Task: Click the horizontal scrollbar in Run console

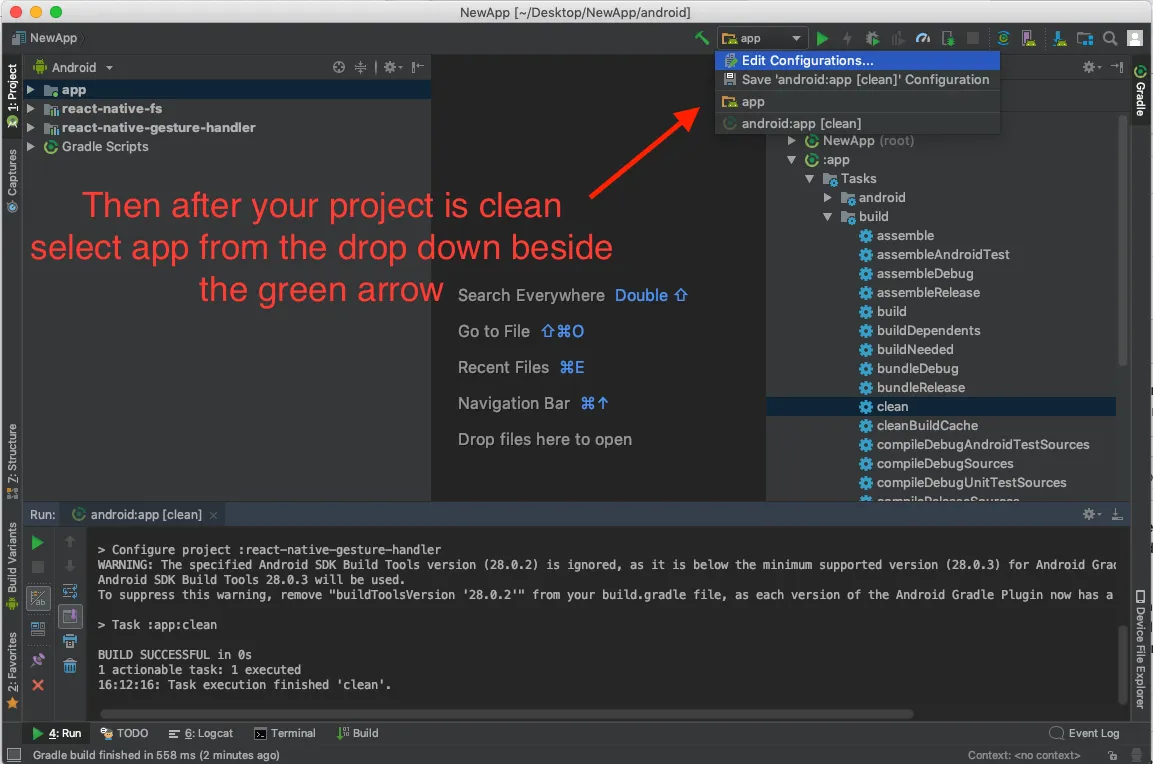Action: pyautogui.click(x=500, y=714)
